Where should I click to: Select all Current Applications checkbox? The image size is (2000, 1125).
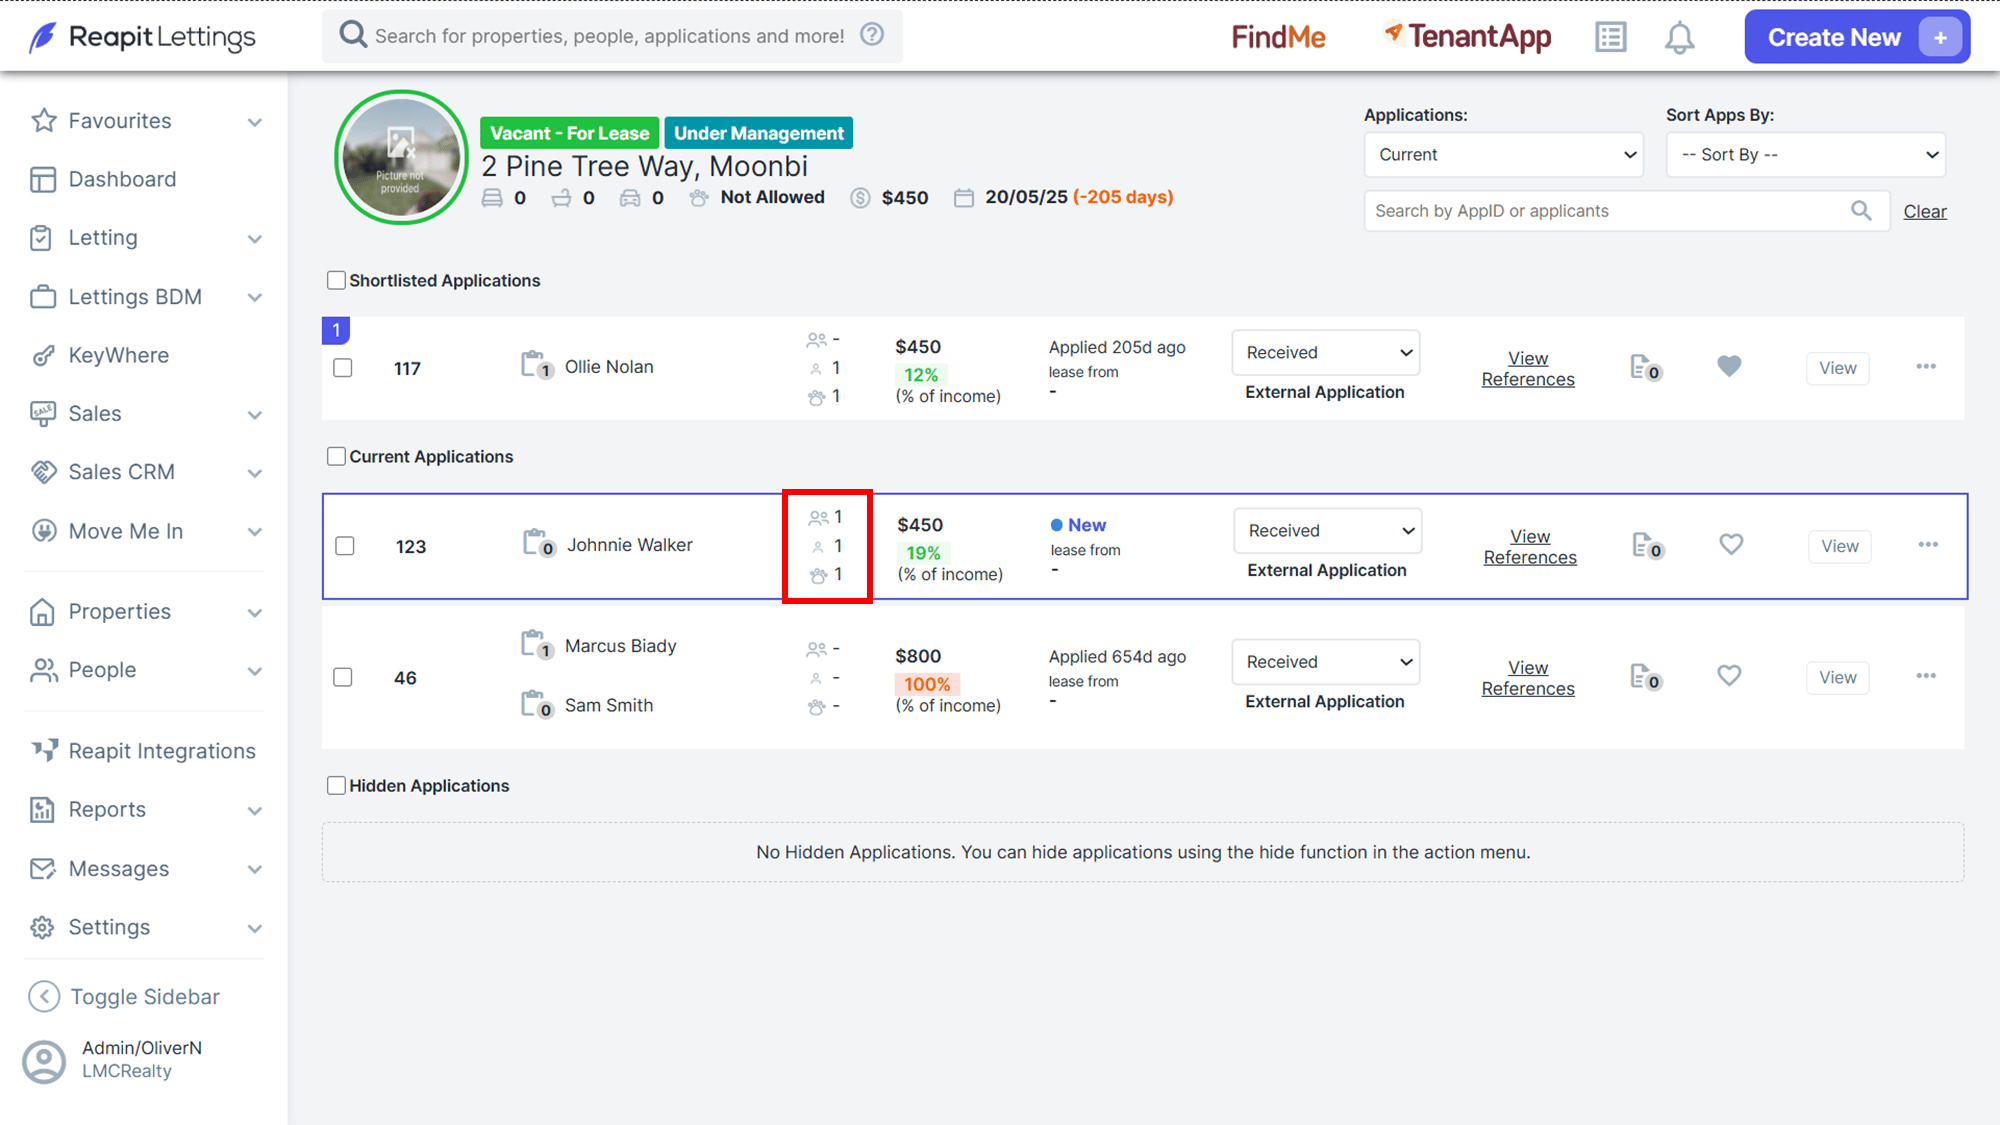click(x=336, y=456)
